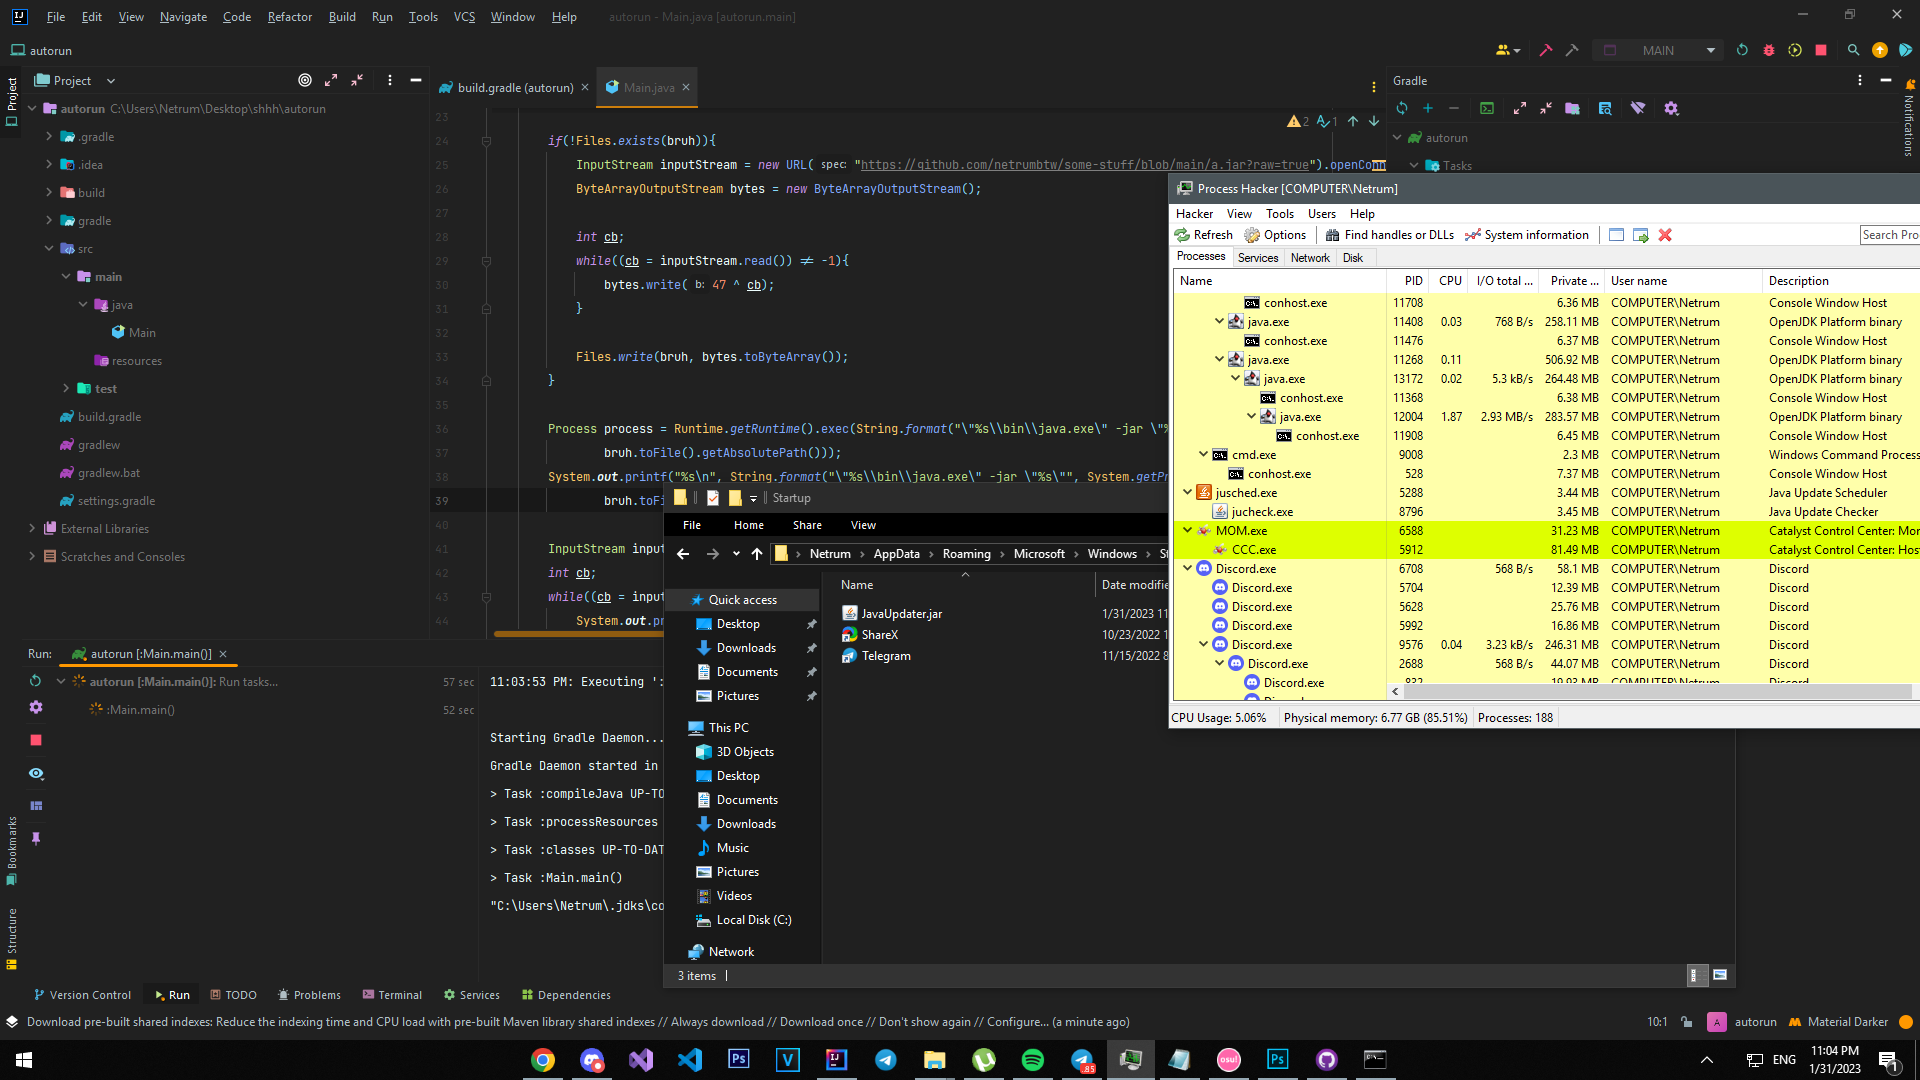Click the Process Hacker Refresh button
Viewport: 1920px width, 1080px height.
1204,235
